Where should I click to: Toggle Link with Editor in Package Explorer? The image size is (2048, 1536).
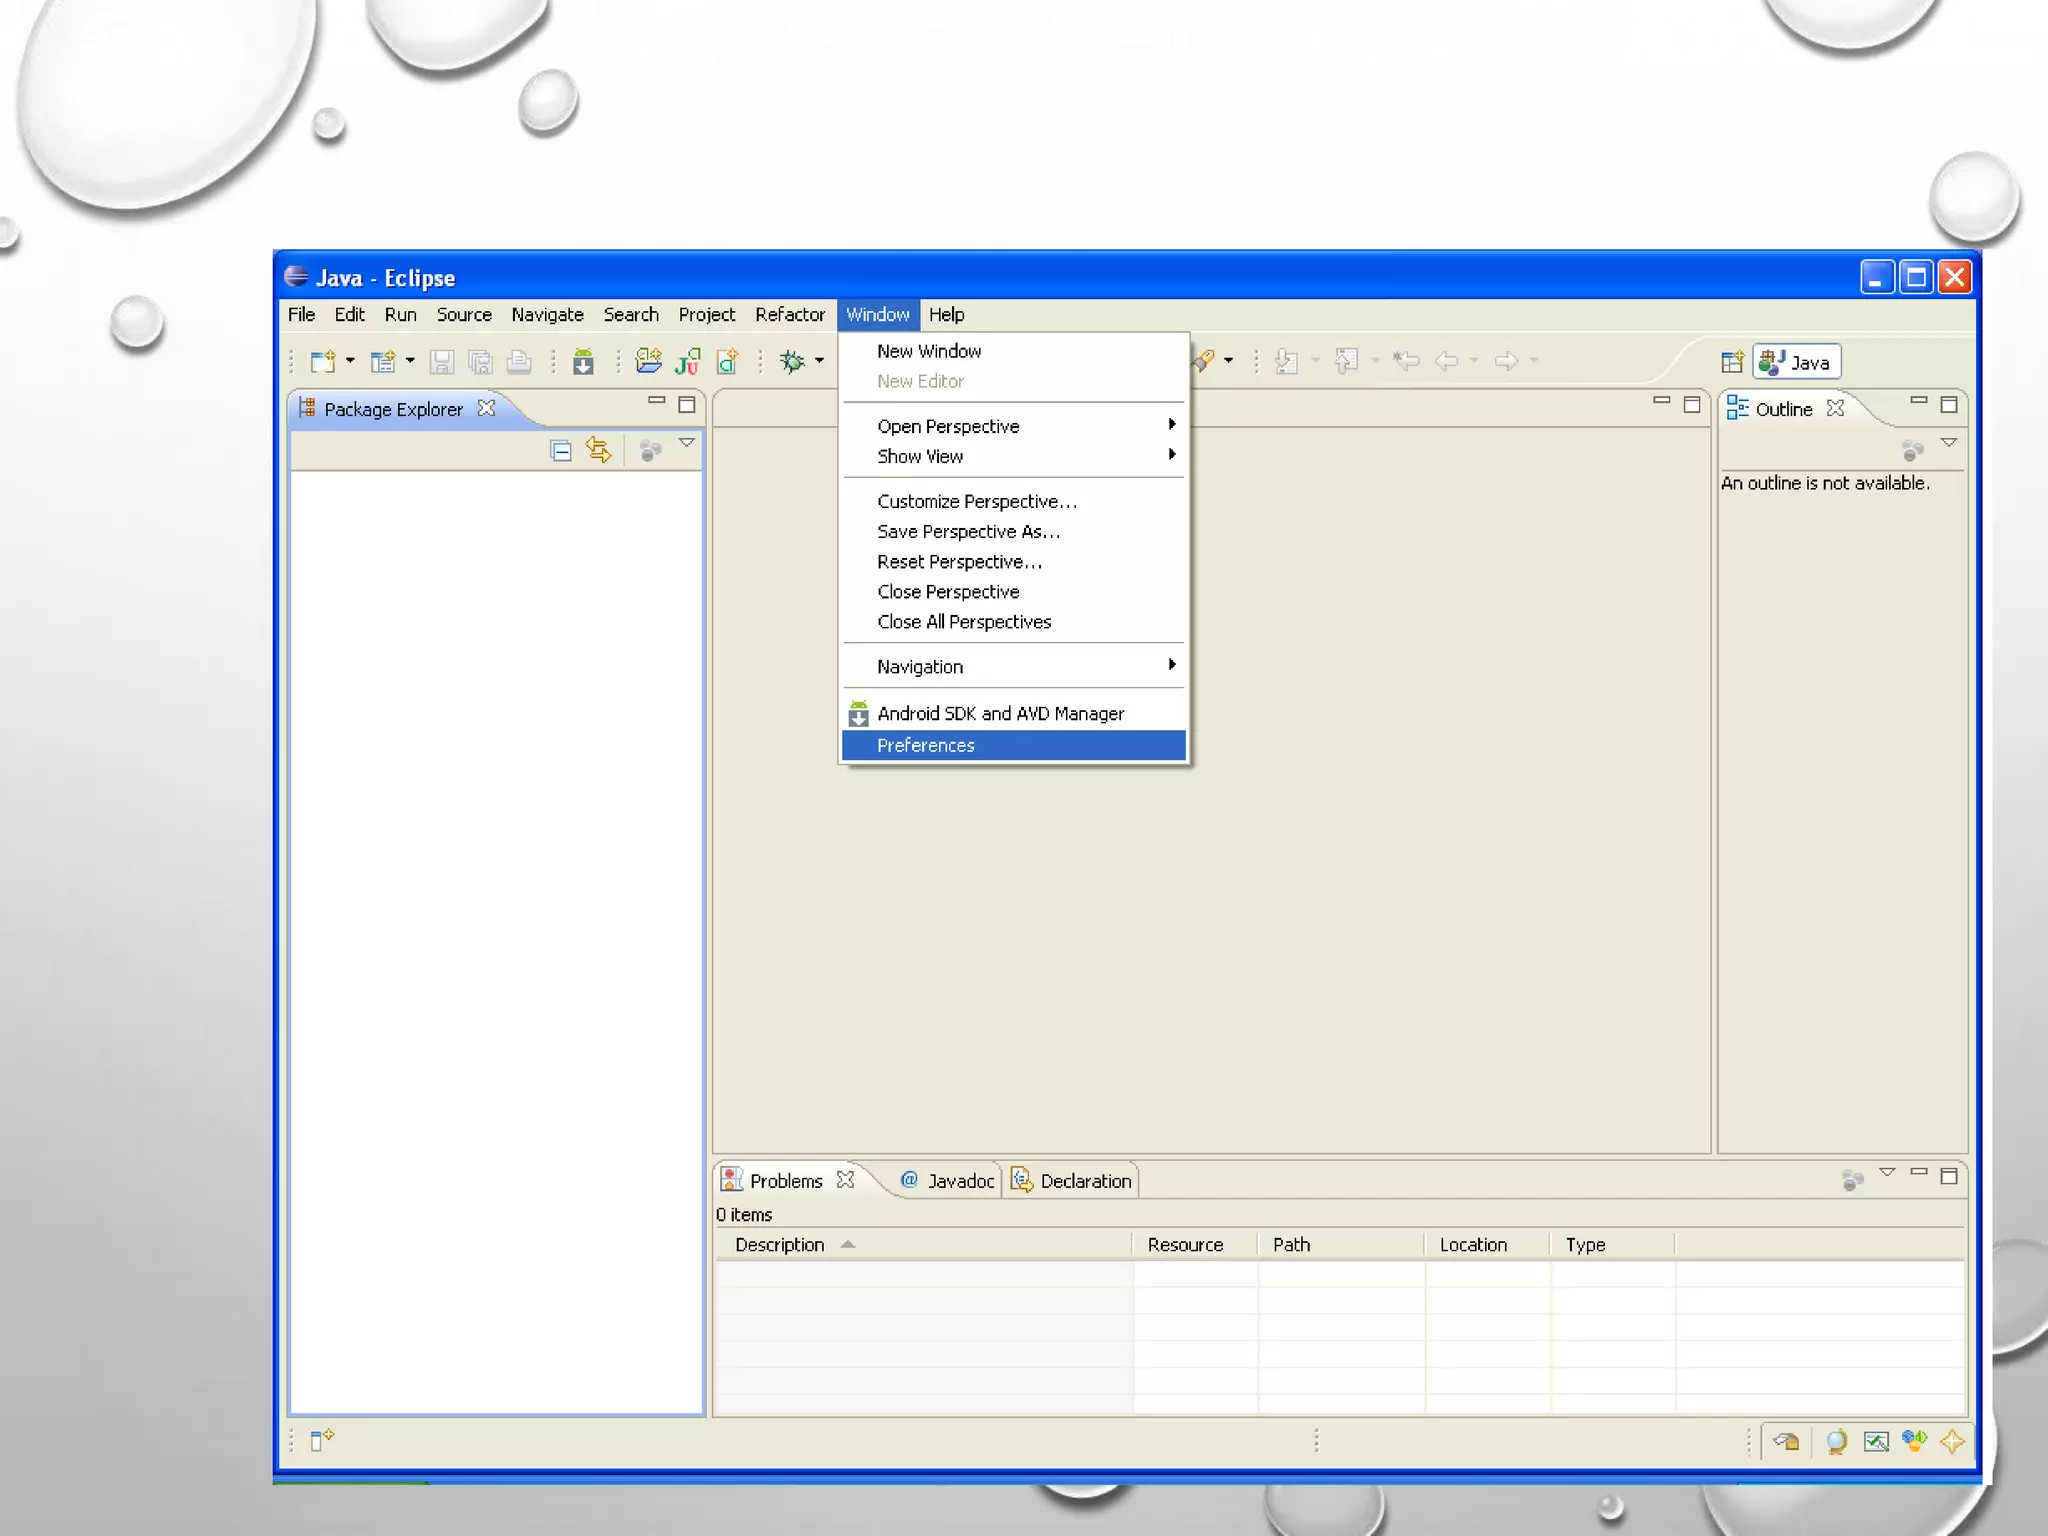[x=598, y=450]
